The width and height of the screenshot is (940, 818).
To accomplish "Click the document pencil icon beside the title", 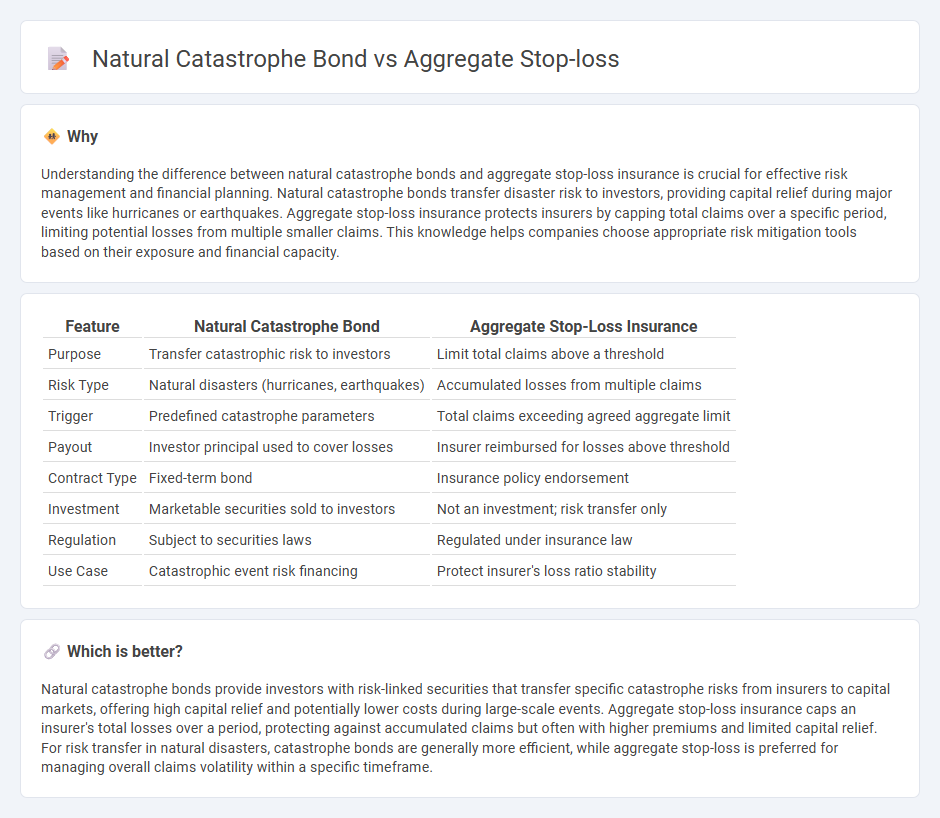I will 58,59.
